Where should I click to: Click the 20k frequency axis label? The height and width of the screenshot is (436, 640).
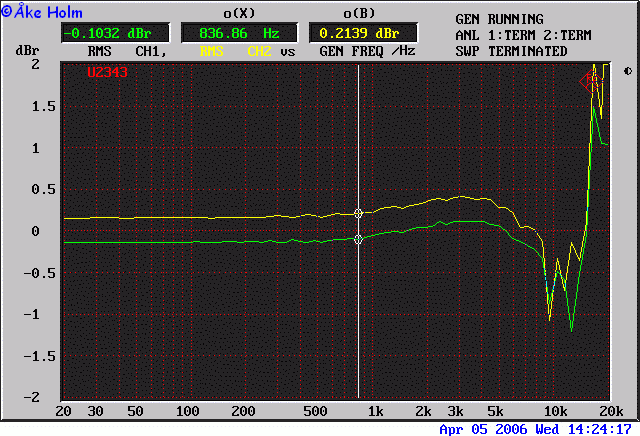tap(611, 411)
